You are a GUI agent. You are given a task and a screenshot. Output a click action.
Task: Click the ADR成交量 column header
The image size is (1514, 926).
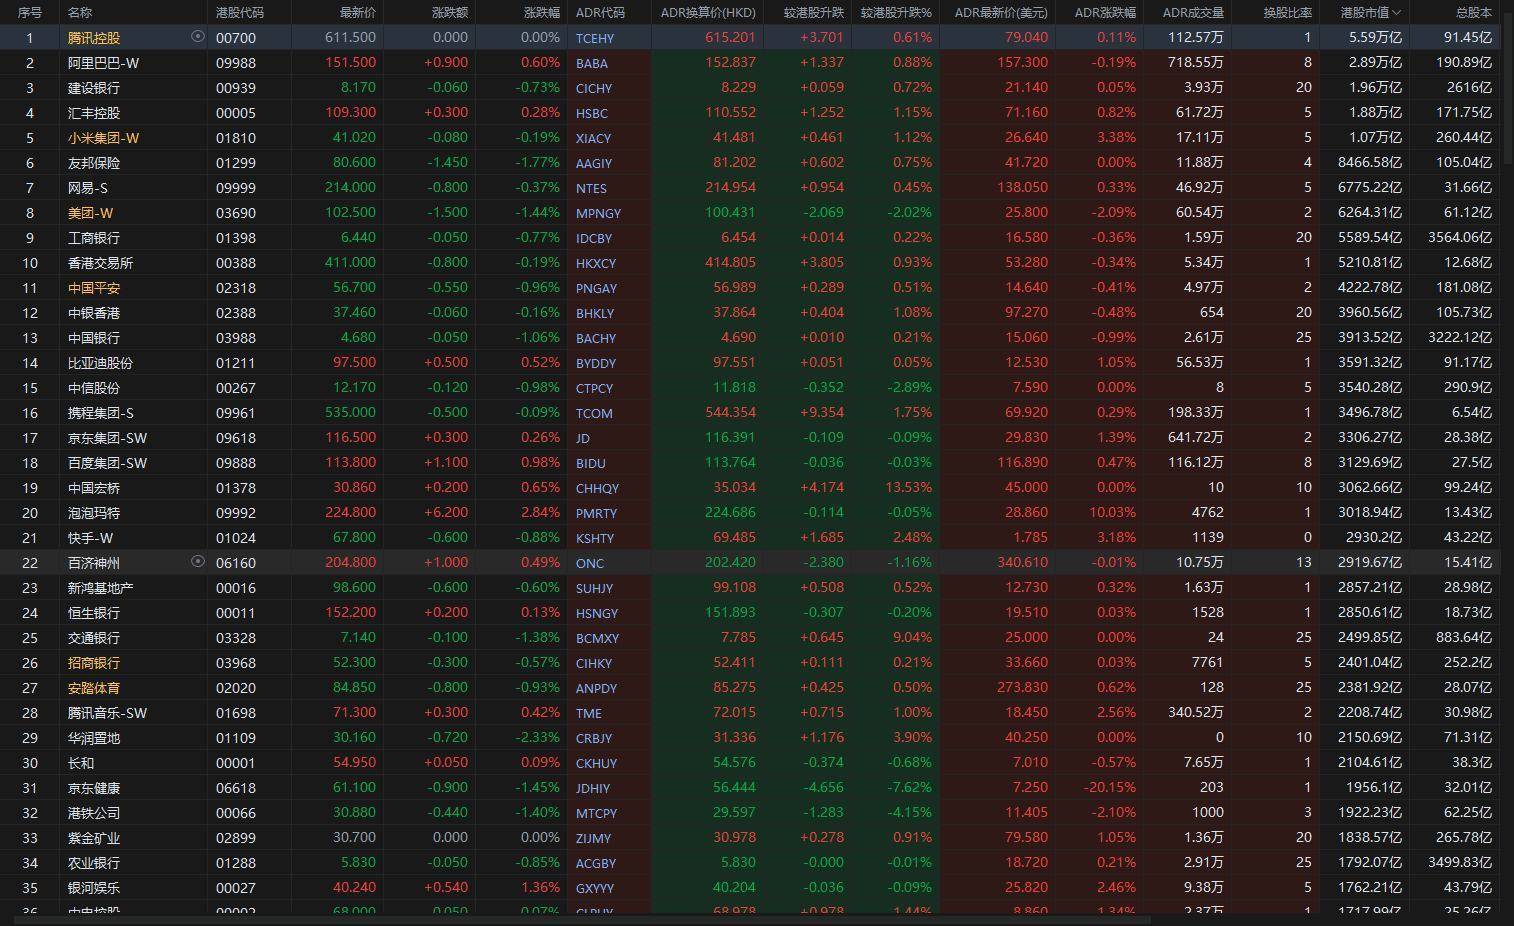(1193, 12)
